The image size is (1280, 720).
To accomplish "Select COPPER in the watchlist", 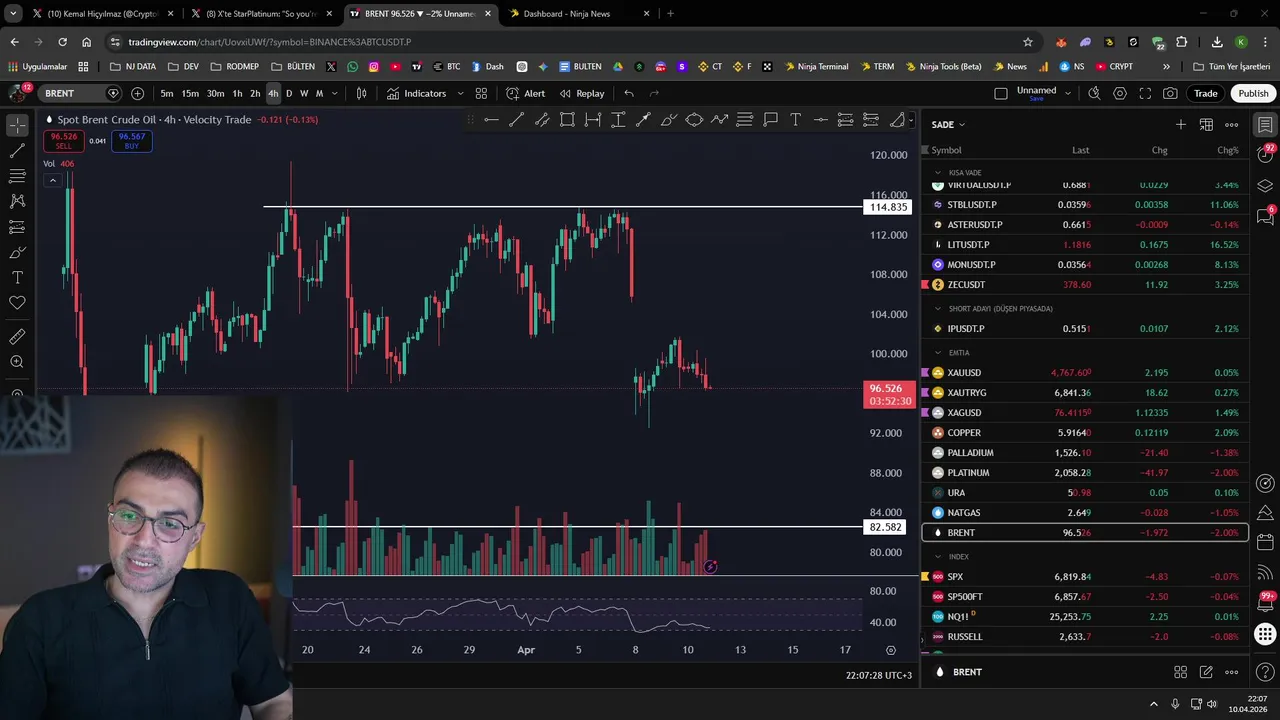I will pyautogui.click(x=1084, y=432).
